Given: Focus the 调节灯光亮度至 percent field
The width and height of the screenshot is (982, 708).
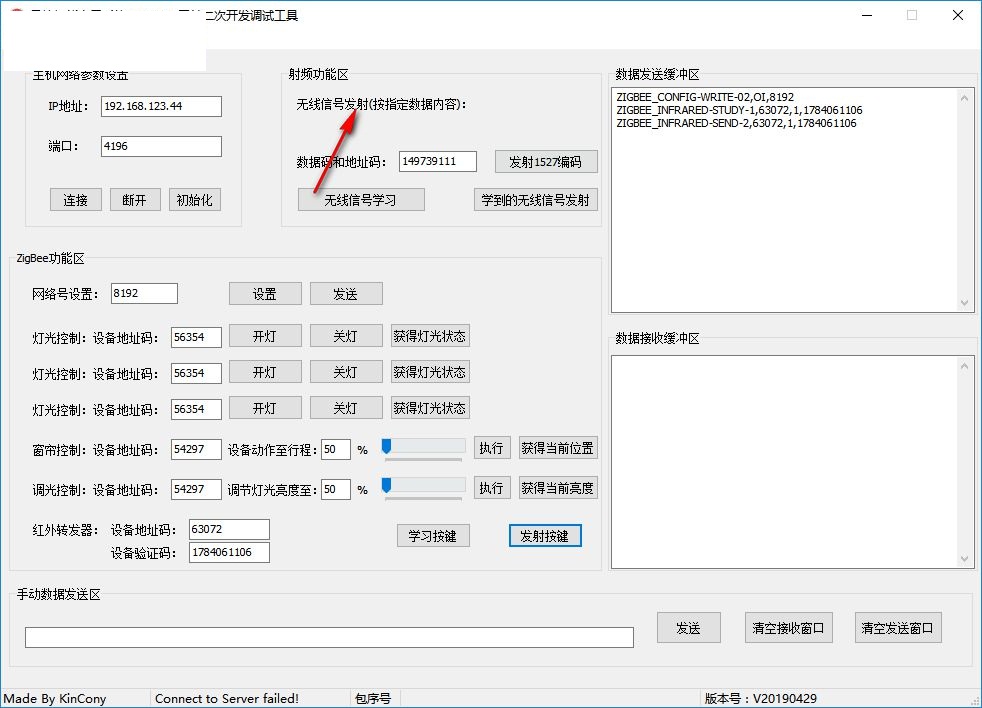Looking at the screenshot, I should tap(336, 489).
